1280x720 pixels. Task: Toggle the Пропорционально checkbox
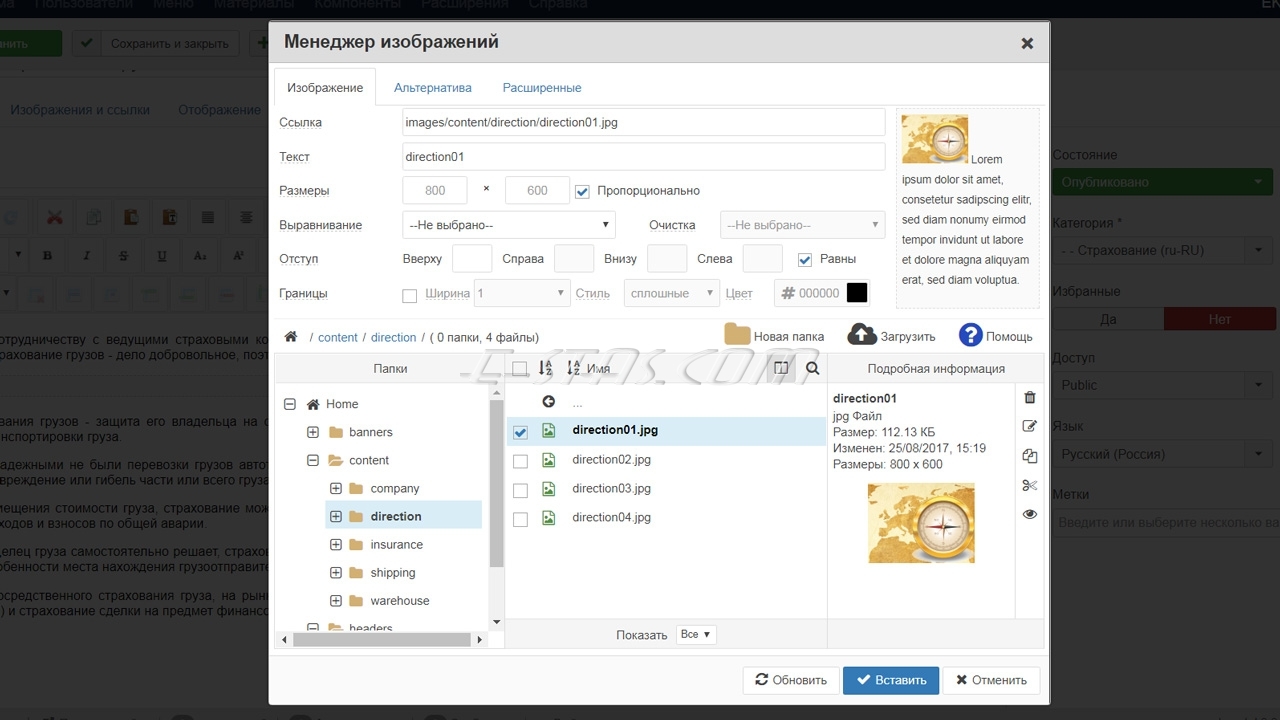point(582,191)
